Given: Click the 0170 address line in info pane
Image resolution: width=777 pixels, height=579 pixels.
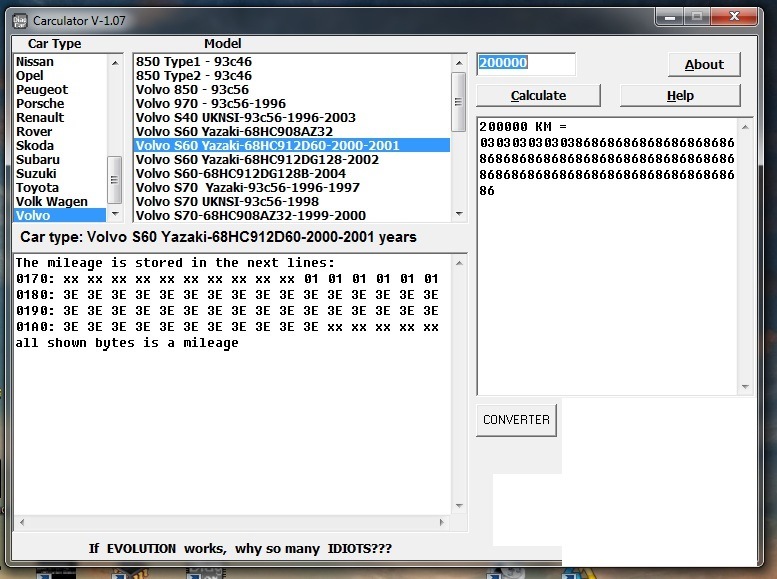Looking at the screenshot, I should (x=227, y=279).
